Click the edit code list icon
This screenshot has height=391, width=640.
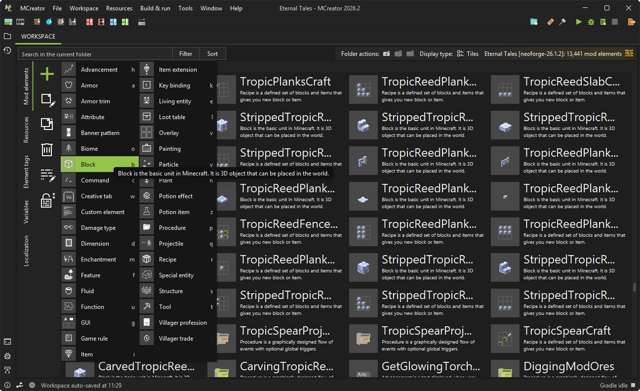(x=47, y=175)
